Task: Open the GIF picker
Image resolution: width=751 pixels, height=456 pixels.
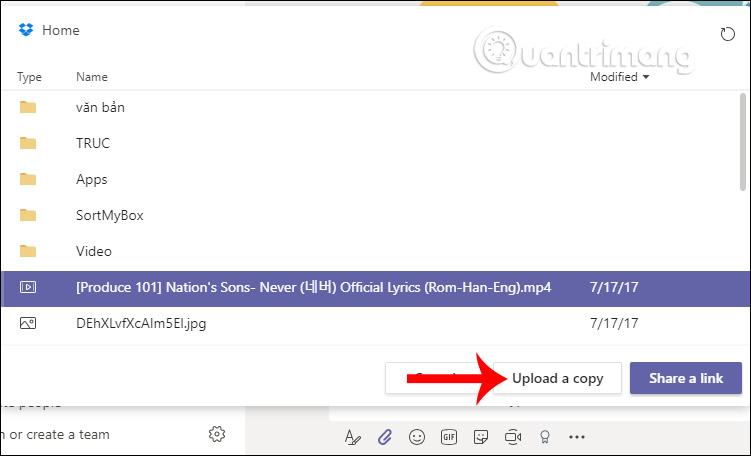Action: tap(449, 437)
